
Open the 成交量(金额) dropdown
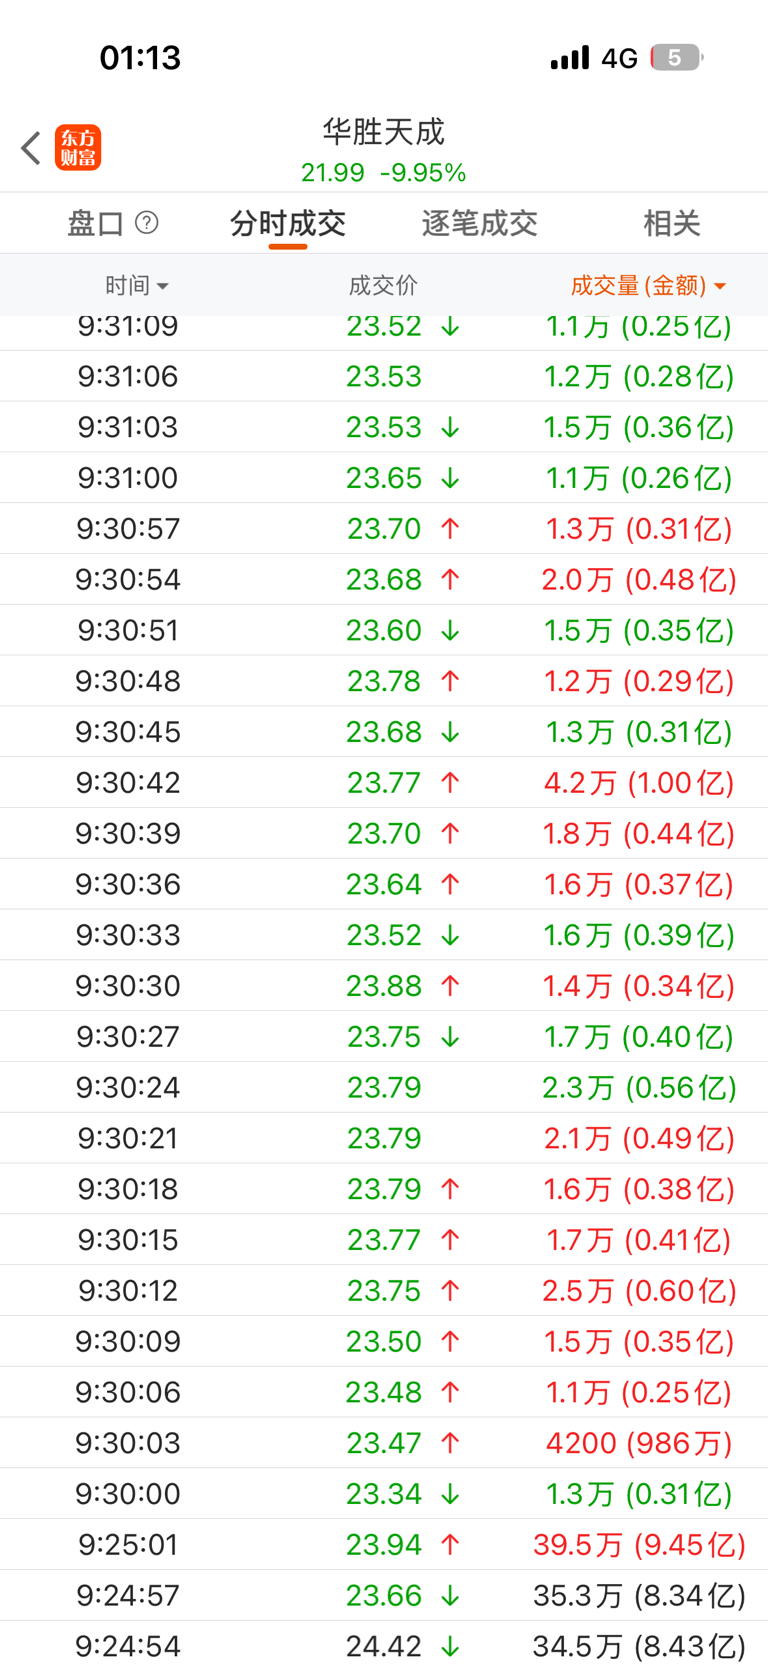click(x=648, y=286)
